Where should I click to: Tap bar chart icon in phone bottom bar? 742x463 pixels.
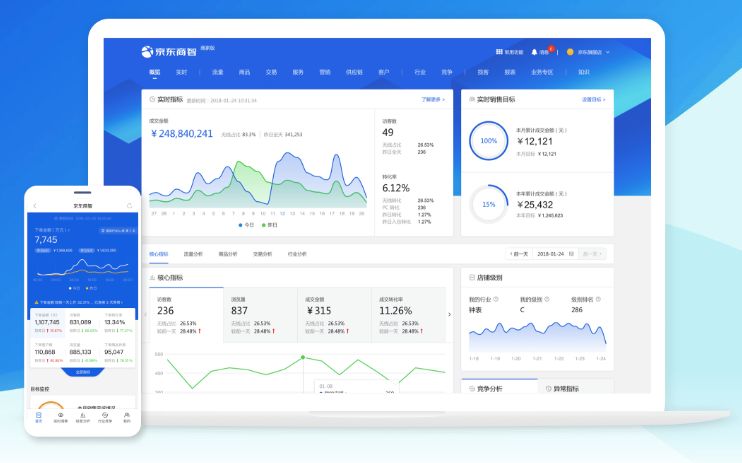[83, 417]
